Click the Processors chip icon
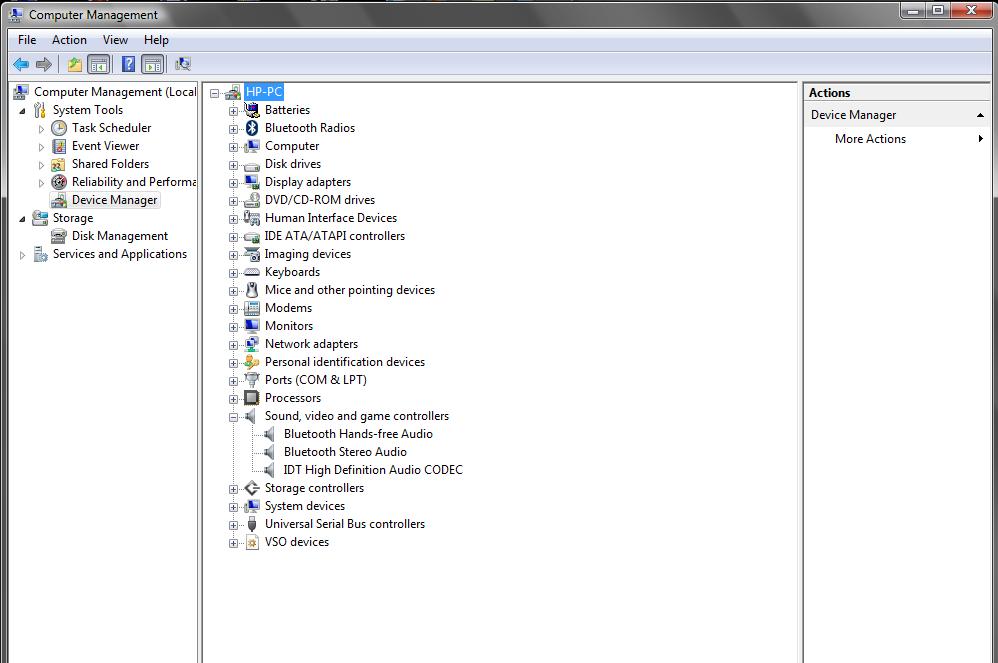 pyautogui.click(x=252, y=398)
